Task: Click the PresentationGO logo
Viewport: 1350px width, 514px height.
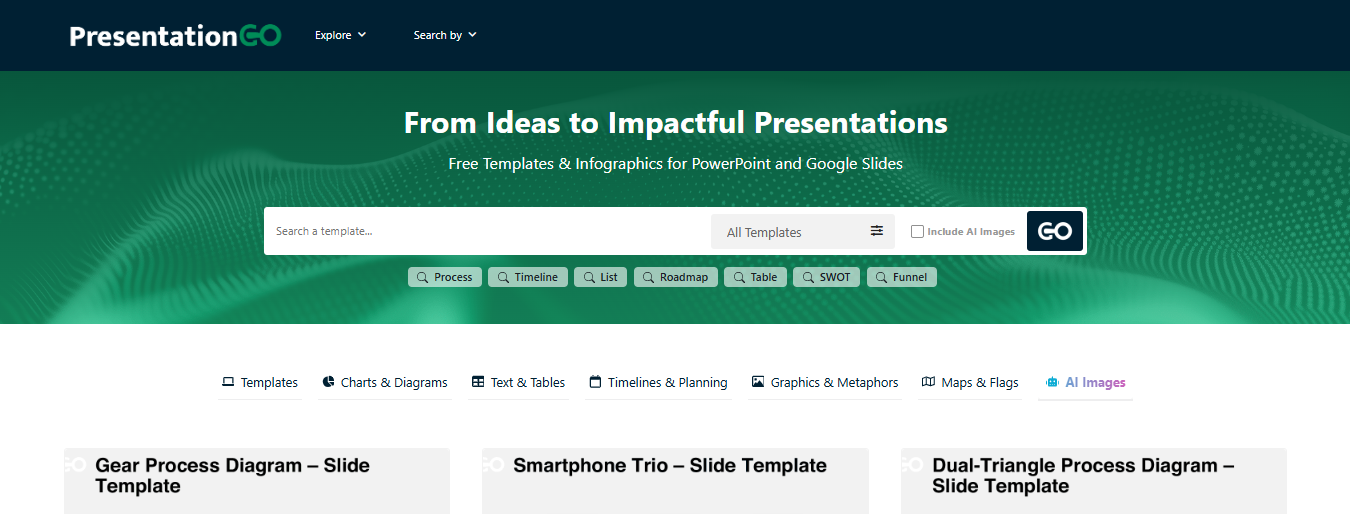Action: (176, 35)
